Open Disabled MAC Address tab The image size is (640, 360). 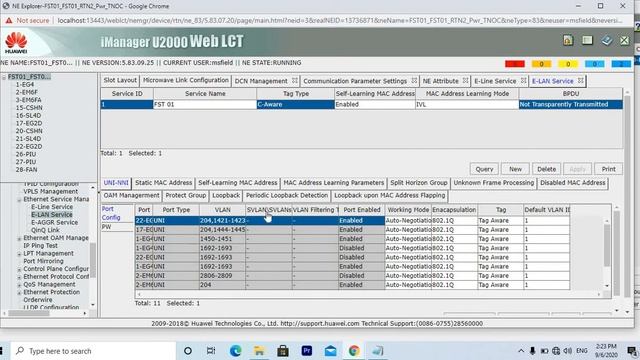(x=573, y=183)
